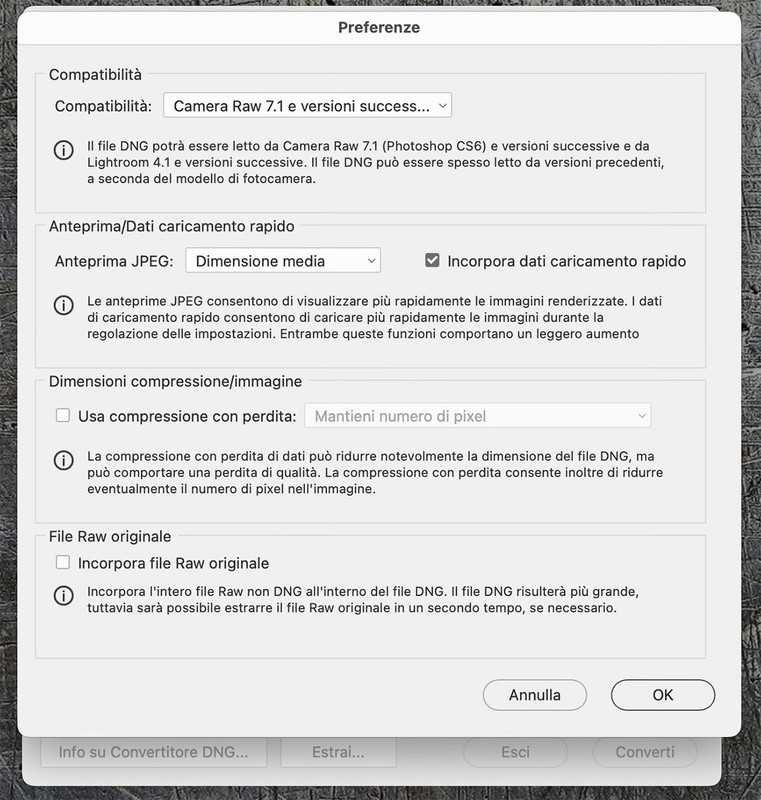Uncheck Incorpora dati caricamento rapido
This screenshot has width=761, height=800.
(x=432, y=261)
